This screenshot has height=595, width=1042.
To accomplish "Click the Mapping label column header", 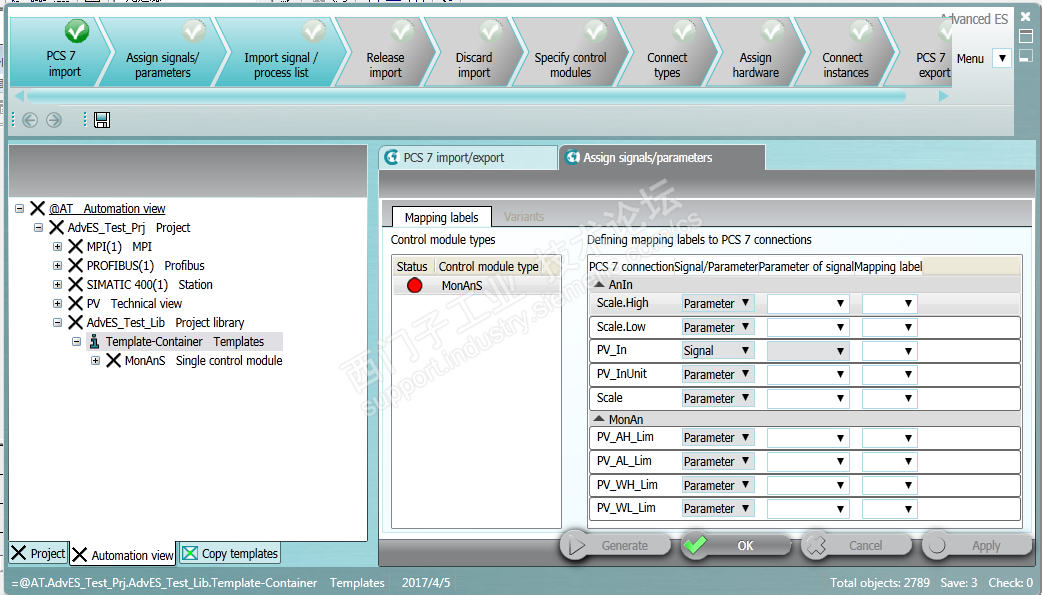I will pos(888,267).
